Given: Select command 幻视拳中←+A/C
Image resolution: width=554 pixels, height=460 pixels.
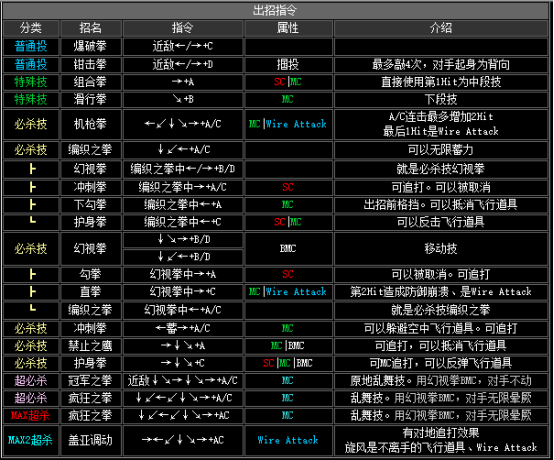Looking at the screenshot, I should pos(183,310).
